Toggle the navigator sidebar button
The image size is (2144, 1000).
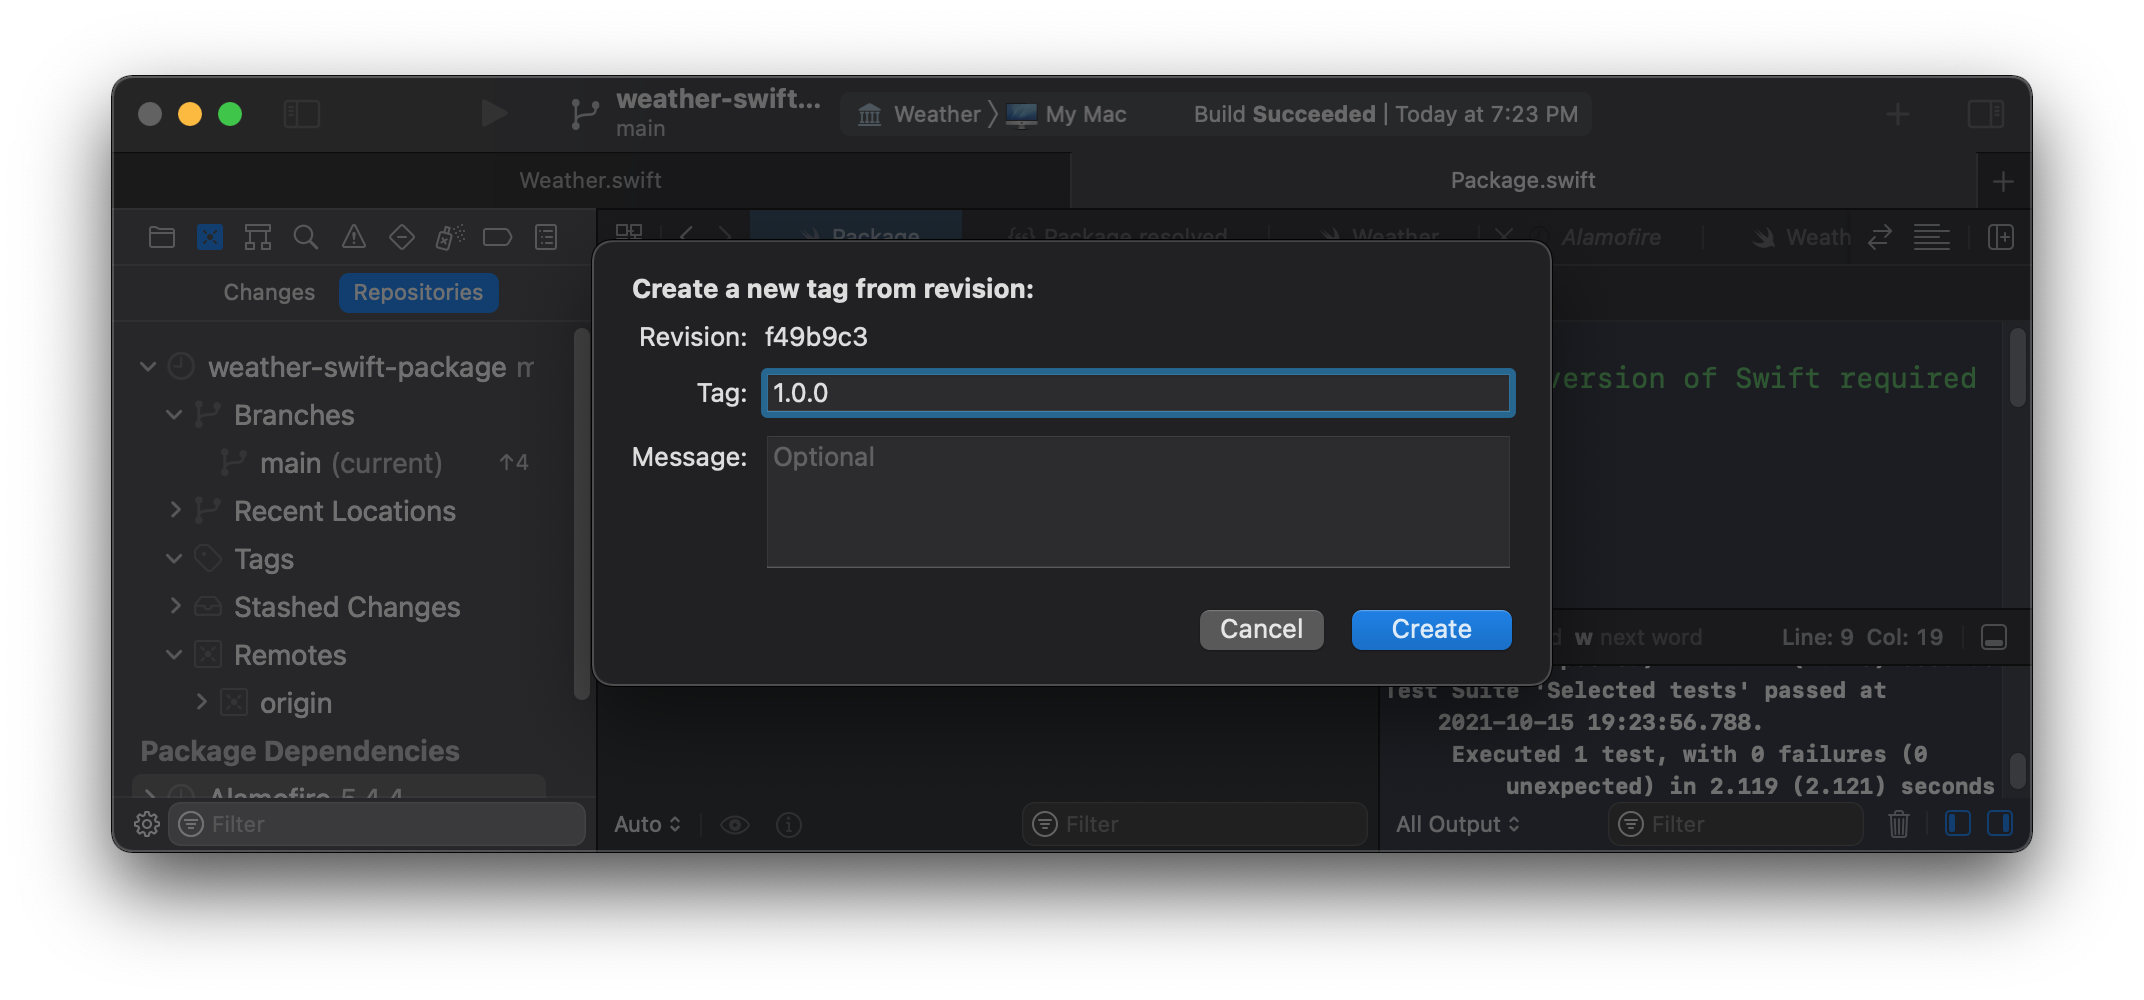click(301, 114)
